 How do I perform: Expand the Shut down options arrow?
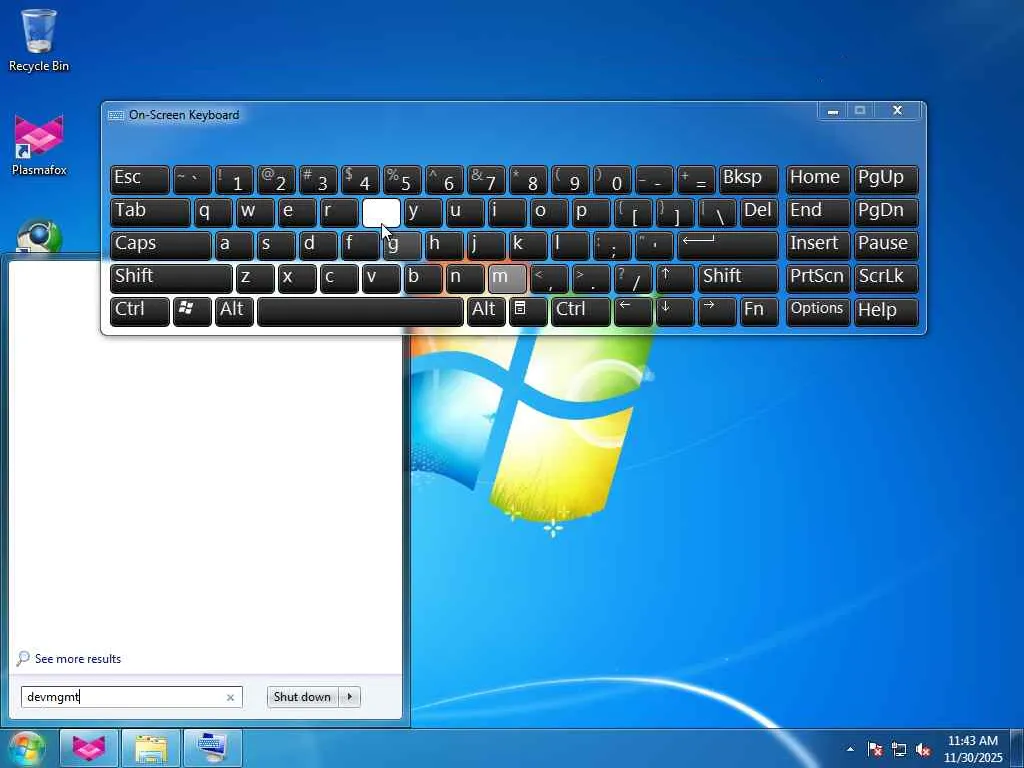point(349,697)
